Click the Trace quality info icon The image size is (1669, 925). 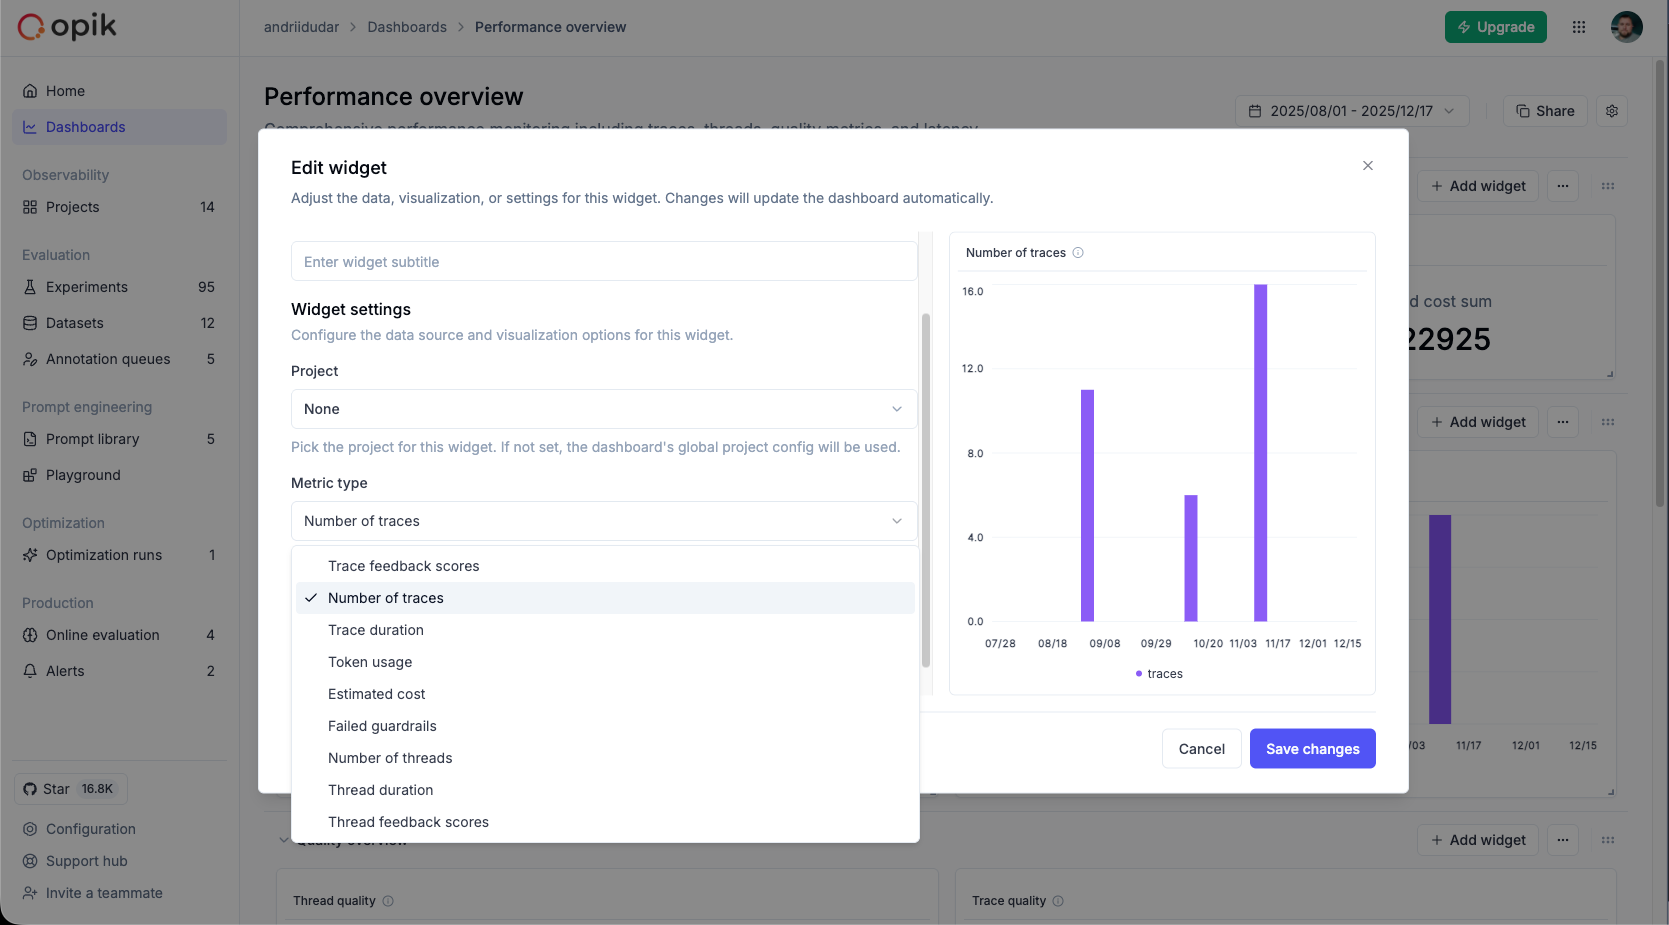pos(1058,901)
